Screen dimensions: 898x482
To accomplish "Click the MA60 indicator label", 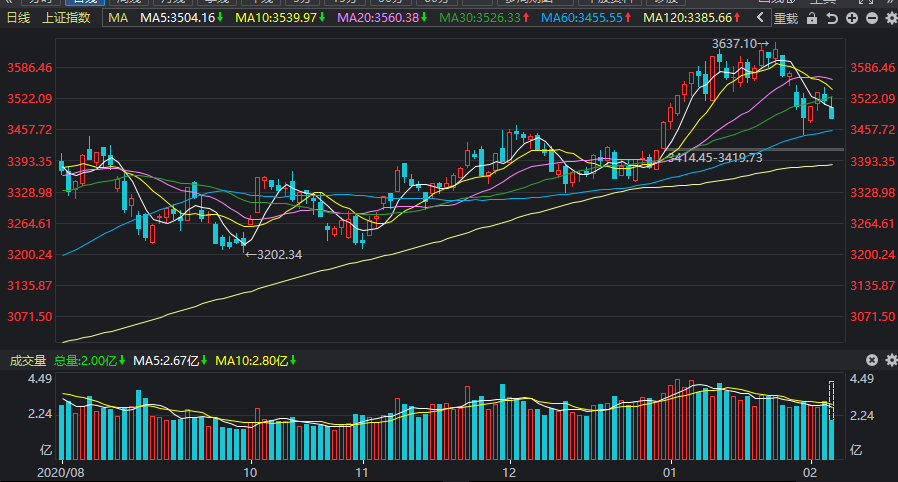I will coord(584,18).
